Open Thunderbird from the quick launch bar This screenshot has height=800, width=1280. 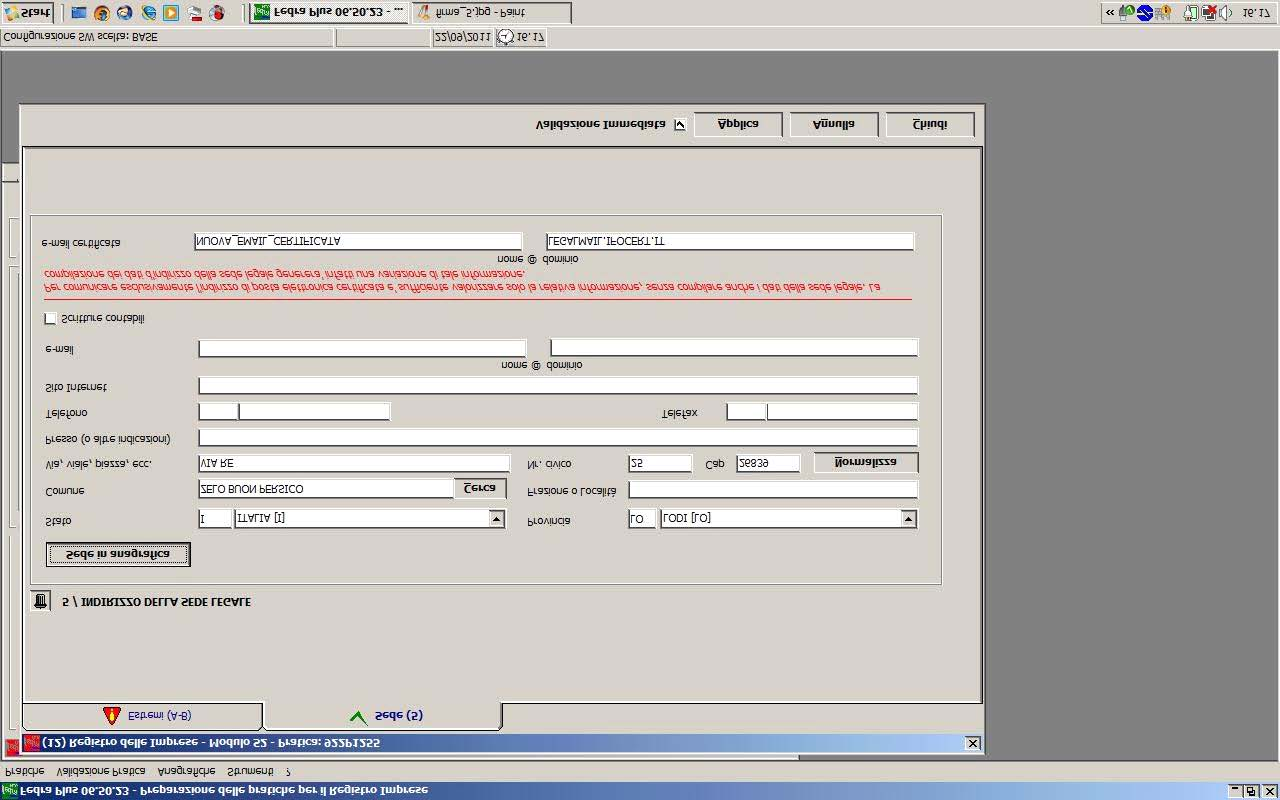(x=125, y=13)
